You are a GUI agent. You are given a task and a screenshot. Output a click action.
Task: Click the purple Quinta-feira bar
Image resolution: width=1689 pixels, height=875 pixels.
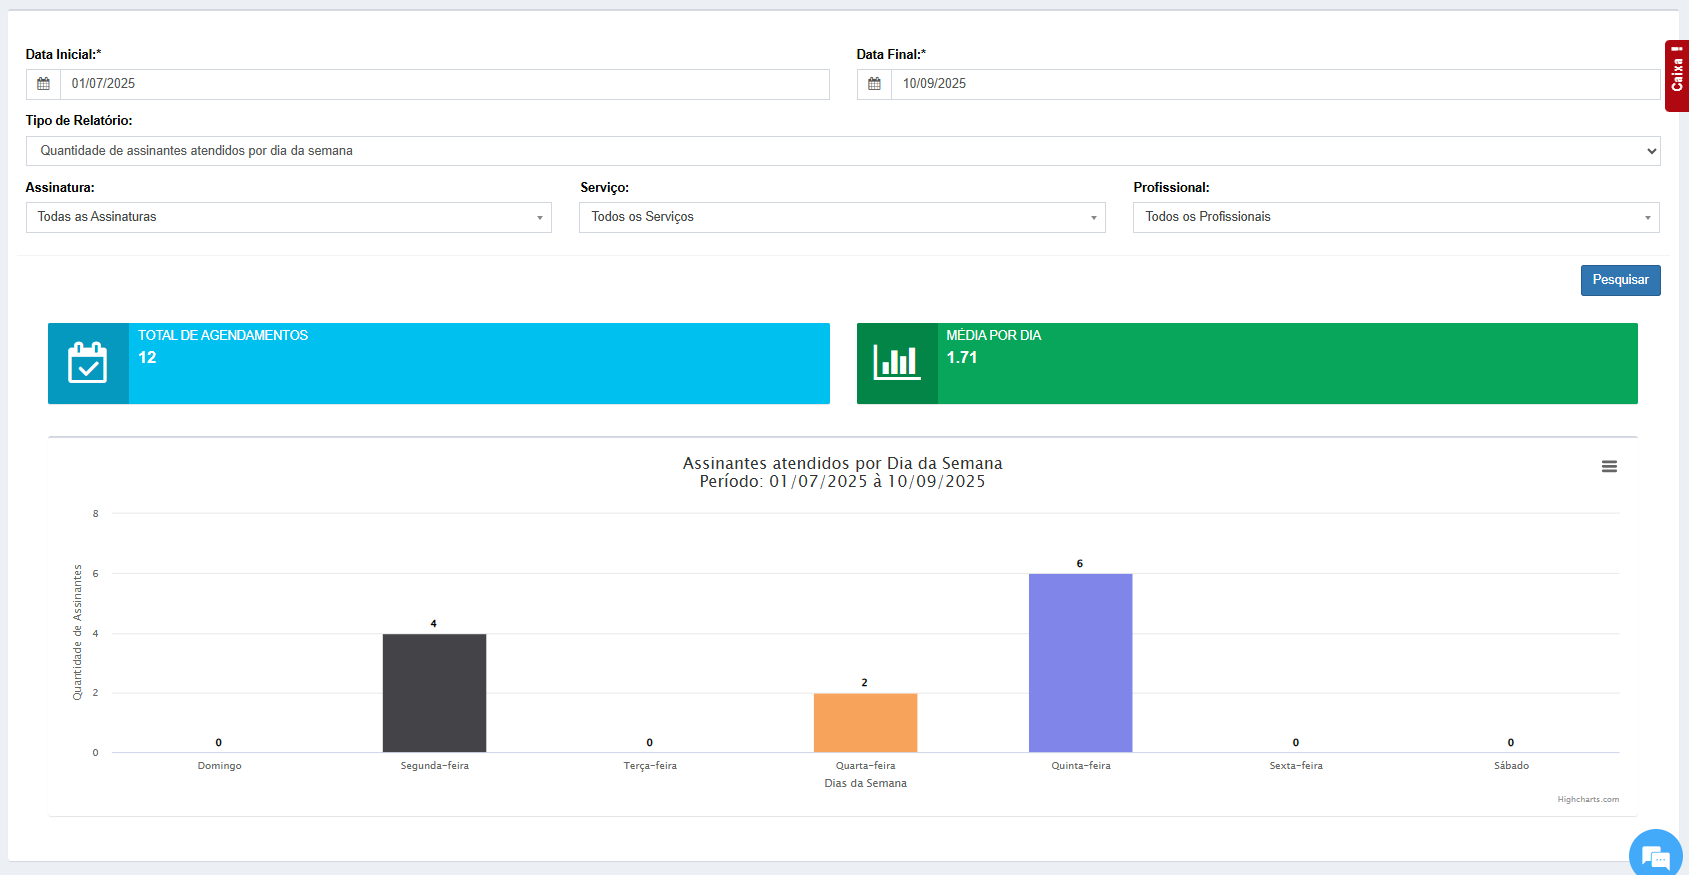click(x=1080, y=662)
